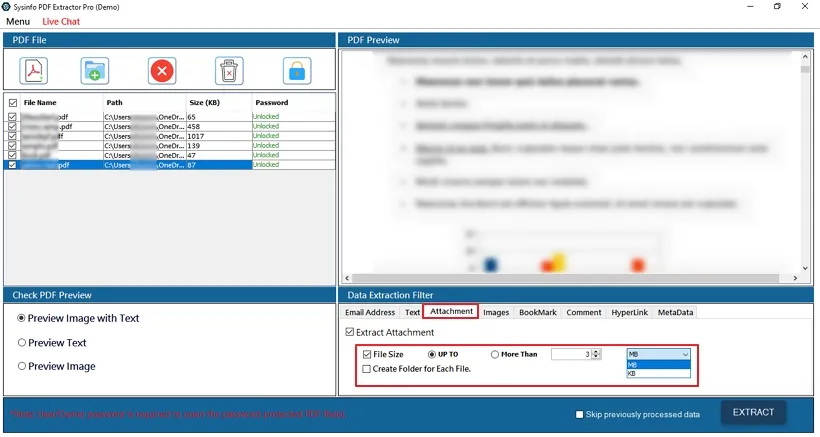Enable Skip previously processed data
Viewport: 820px width, 437px height.
pyautogui.click(x=579, y=414)
